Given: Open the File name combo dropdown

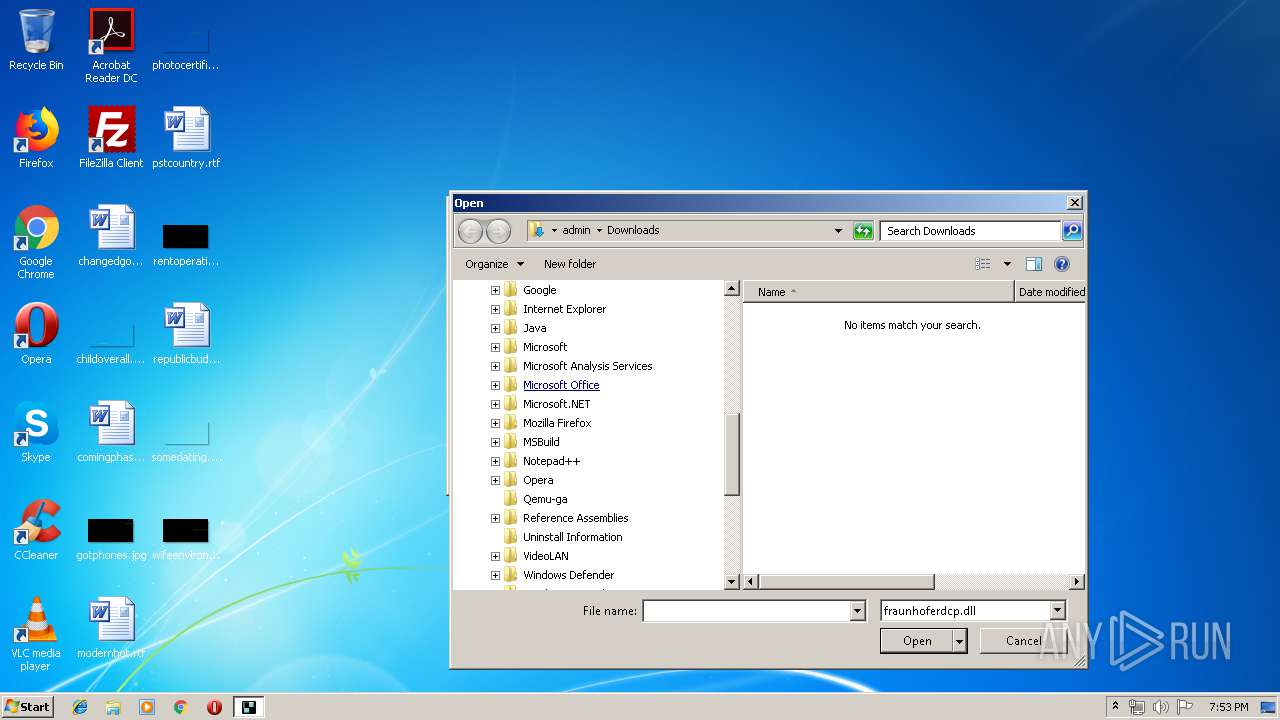Looking at the screenshot, I should pyautogui.click(x=857, y=611).
